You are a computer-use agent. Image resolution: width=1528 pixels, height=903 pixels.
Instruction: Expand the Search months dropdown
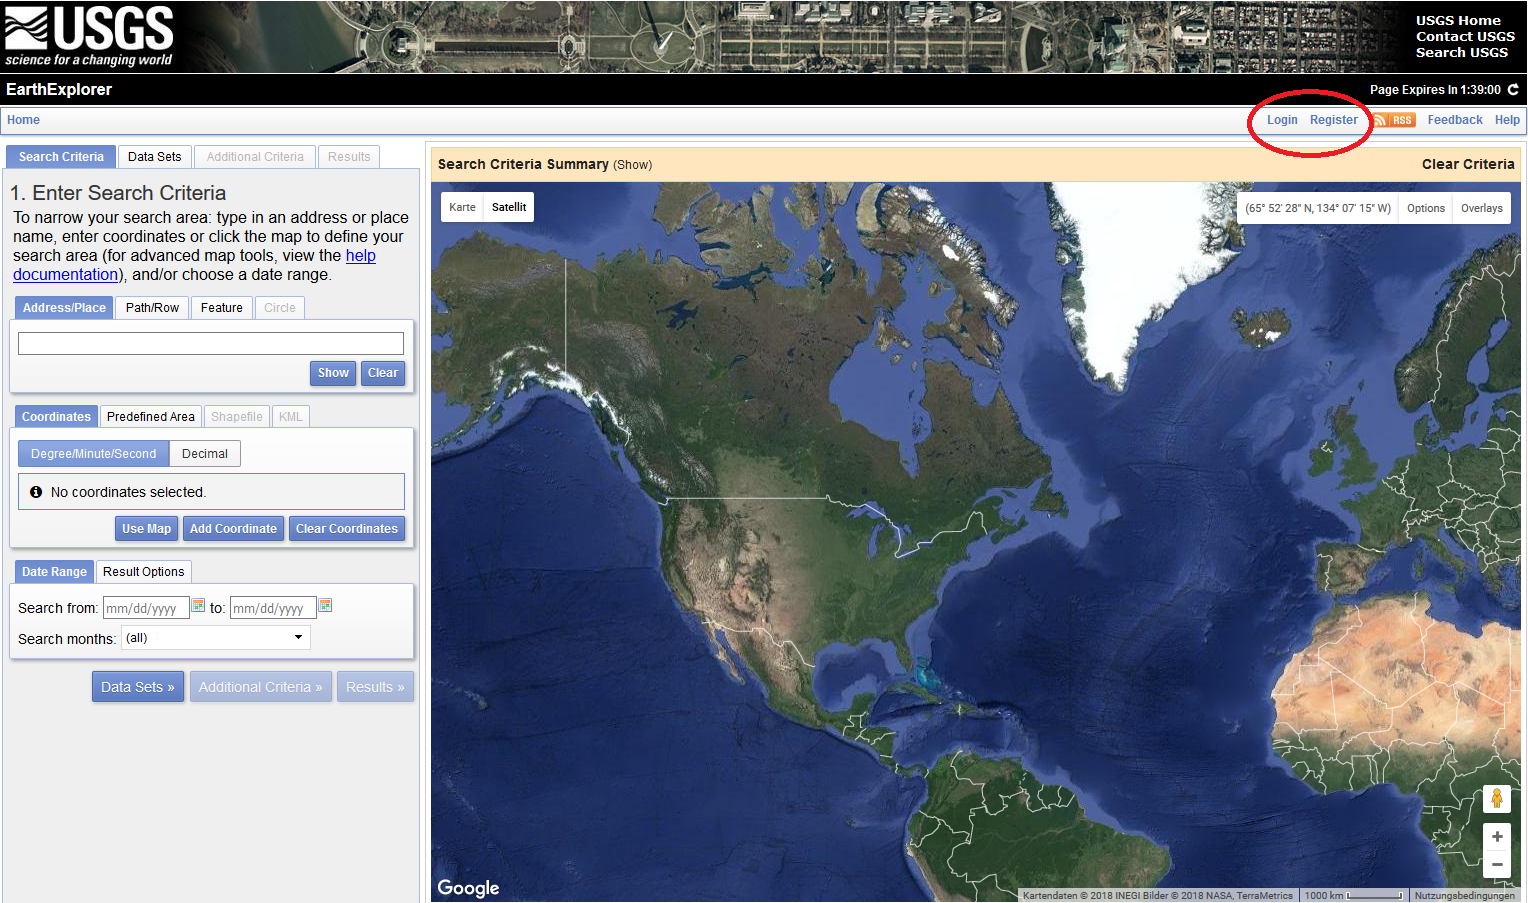[215, 638]
